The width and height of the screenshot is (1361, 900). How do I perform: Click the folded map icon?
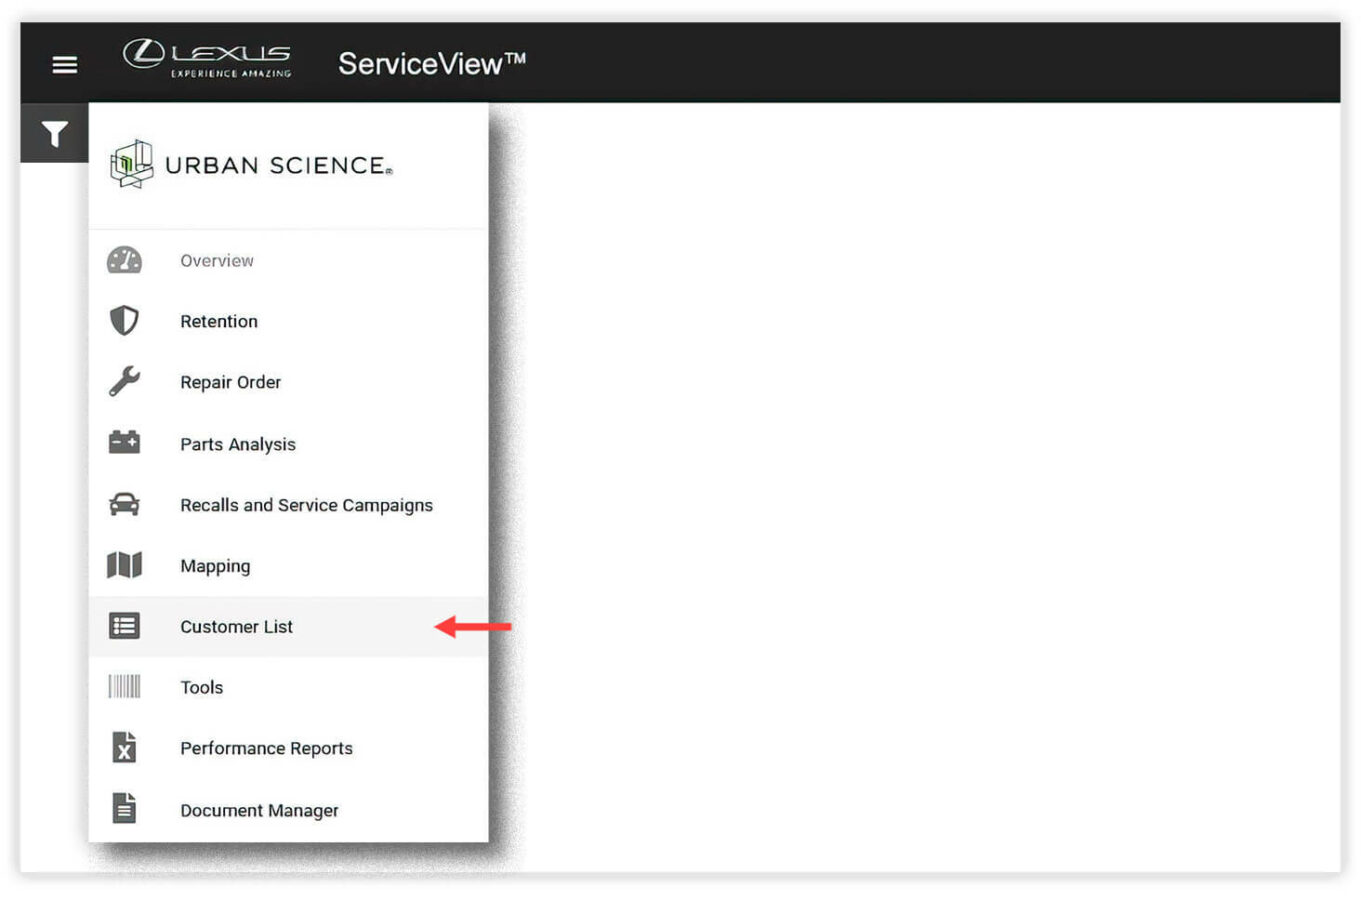coord(124,565)
